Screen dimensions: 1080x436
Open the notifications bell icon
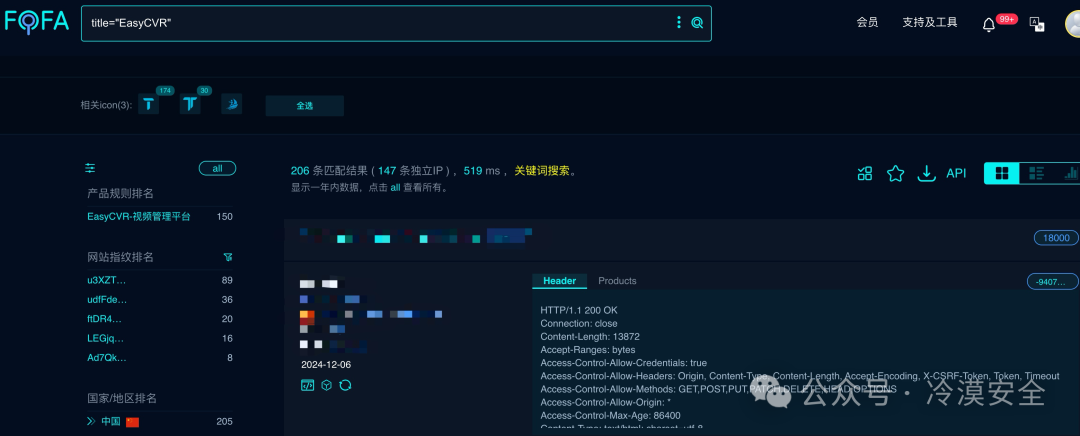(988, 25)
